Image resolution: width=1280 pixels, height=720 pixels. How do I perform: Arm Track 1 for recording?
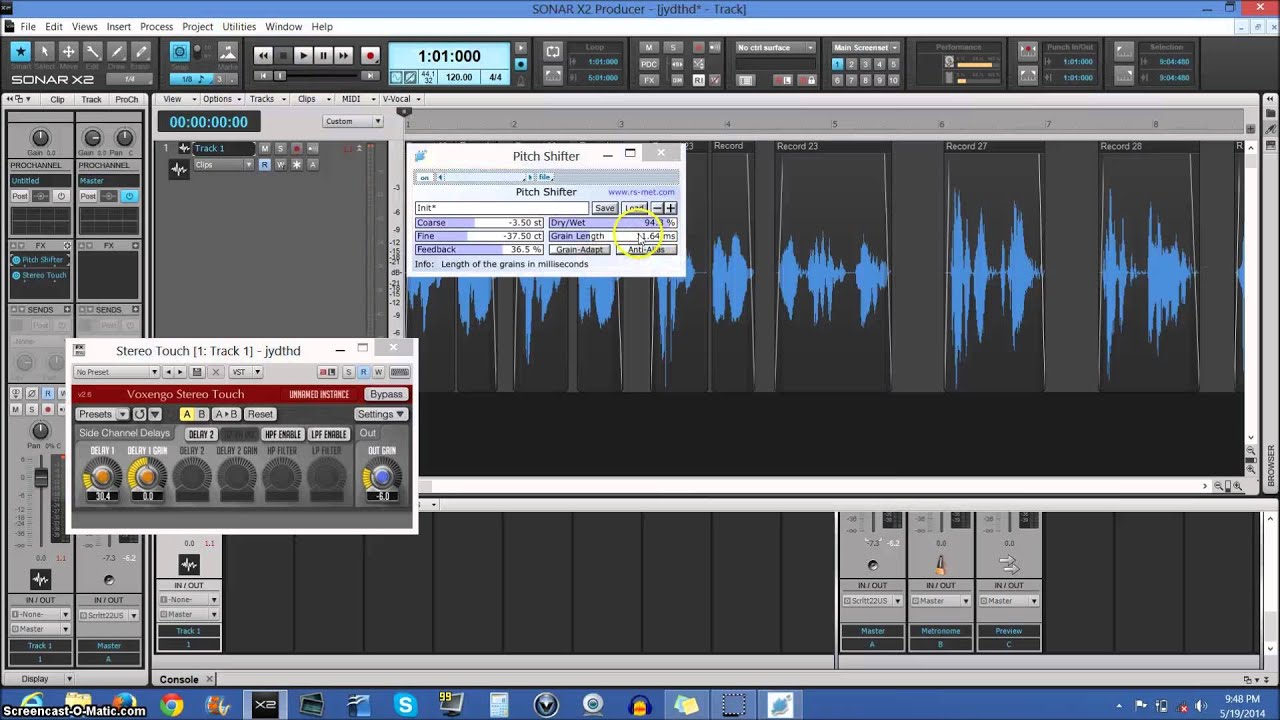tap(297, 148)
